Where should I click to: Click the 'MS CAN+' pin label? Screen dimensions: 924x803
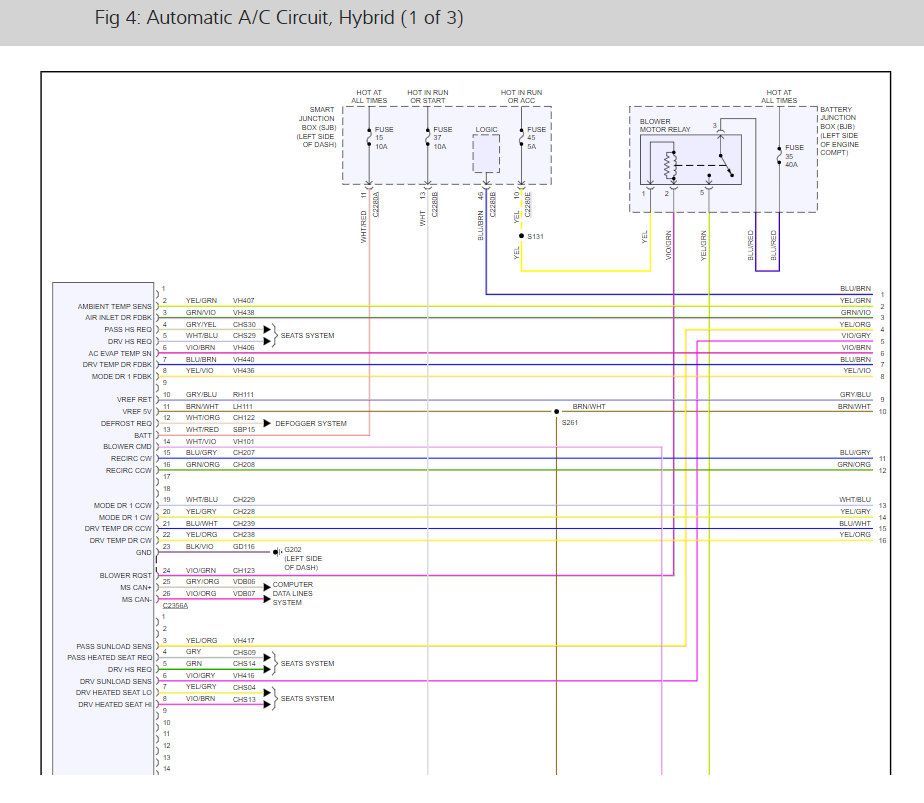[136, 587]
